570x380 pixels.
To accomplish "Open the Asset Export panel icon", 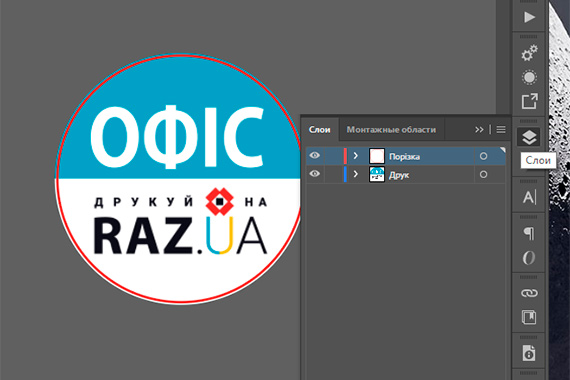I will 529,101.
